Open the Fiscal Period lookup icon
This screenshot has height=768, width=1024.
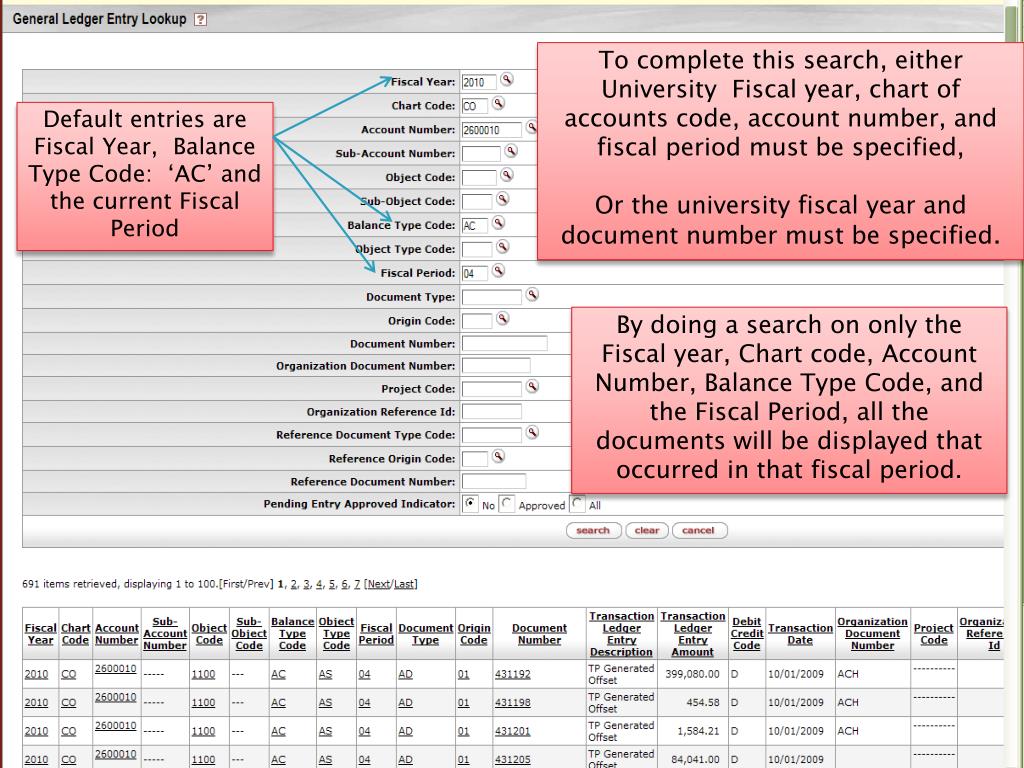[x=497, y=271]
